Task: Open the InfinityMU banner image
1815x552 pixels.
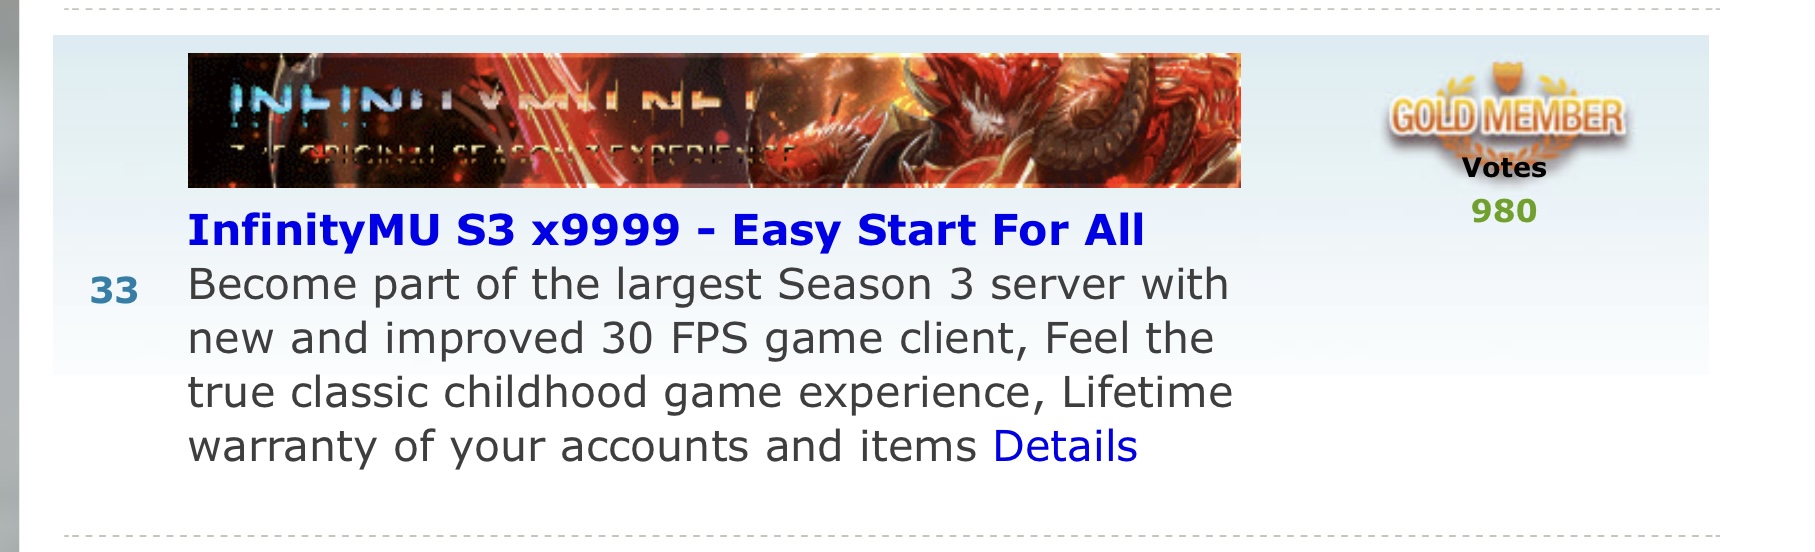Action: pos(714,120)
